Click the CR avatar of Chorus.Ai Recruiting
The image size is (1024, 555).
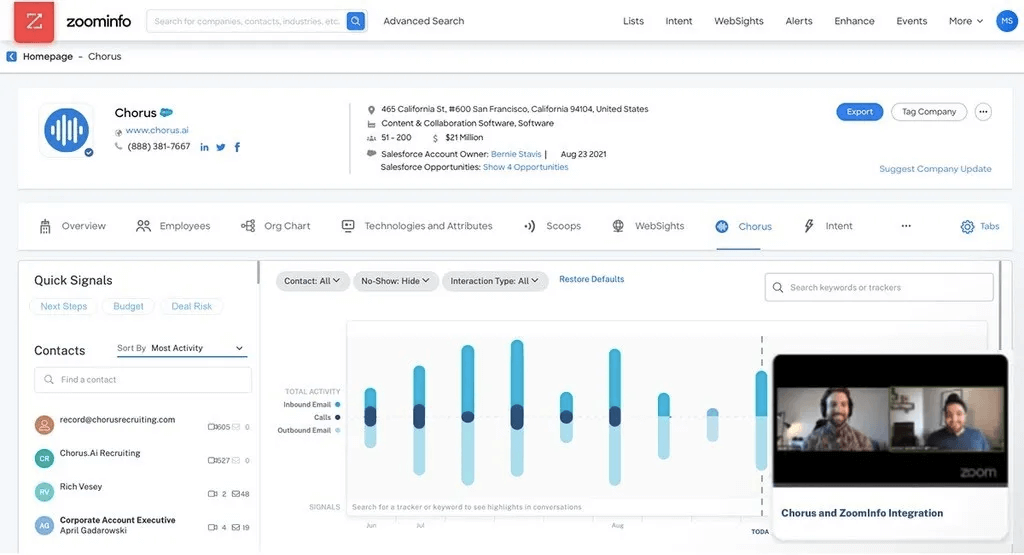44,458
